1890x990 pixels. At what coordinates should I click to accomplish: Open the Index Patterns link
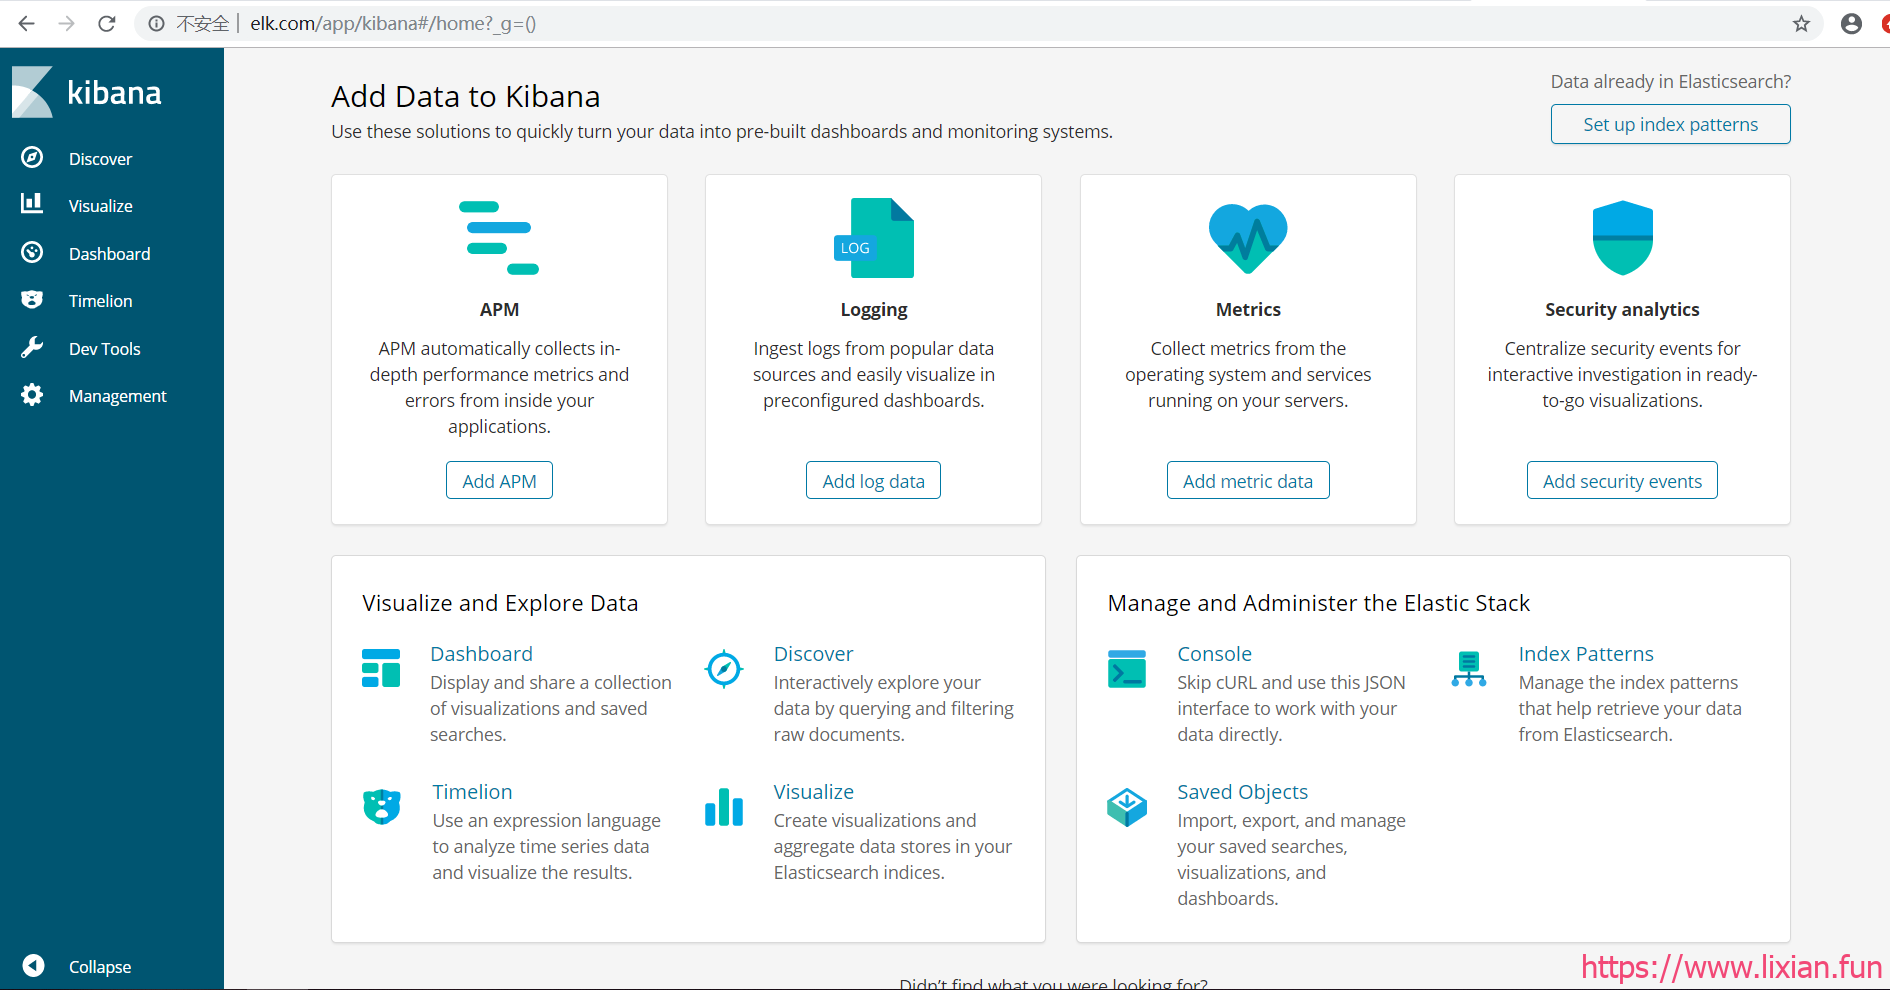1586,654
